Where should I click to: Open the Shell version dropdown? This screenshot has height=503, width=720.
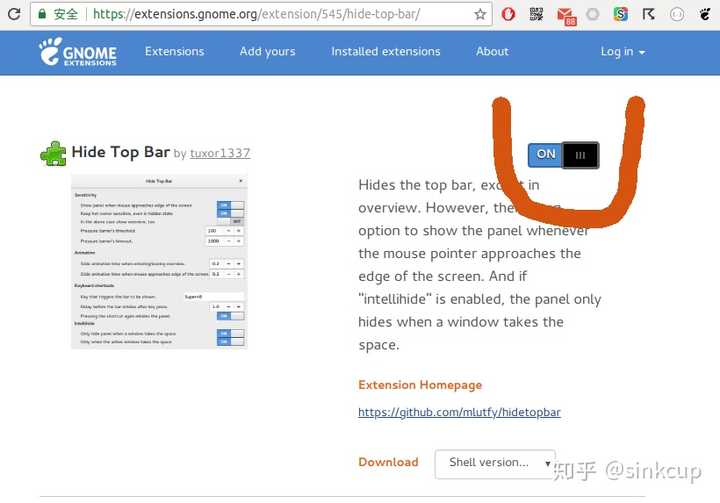pyautogui.click(x=495, y=464)
